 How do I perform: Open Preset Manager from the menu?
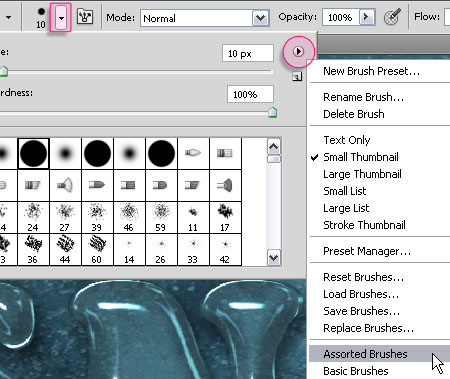(x=367, y=251)
